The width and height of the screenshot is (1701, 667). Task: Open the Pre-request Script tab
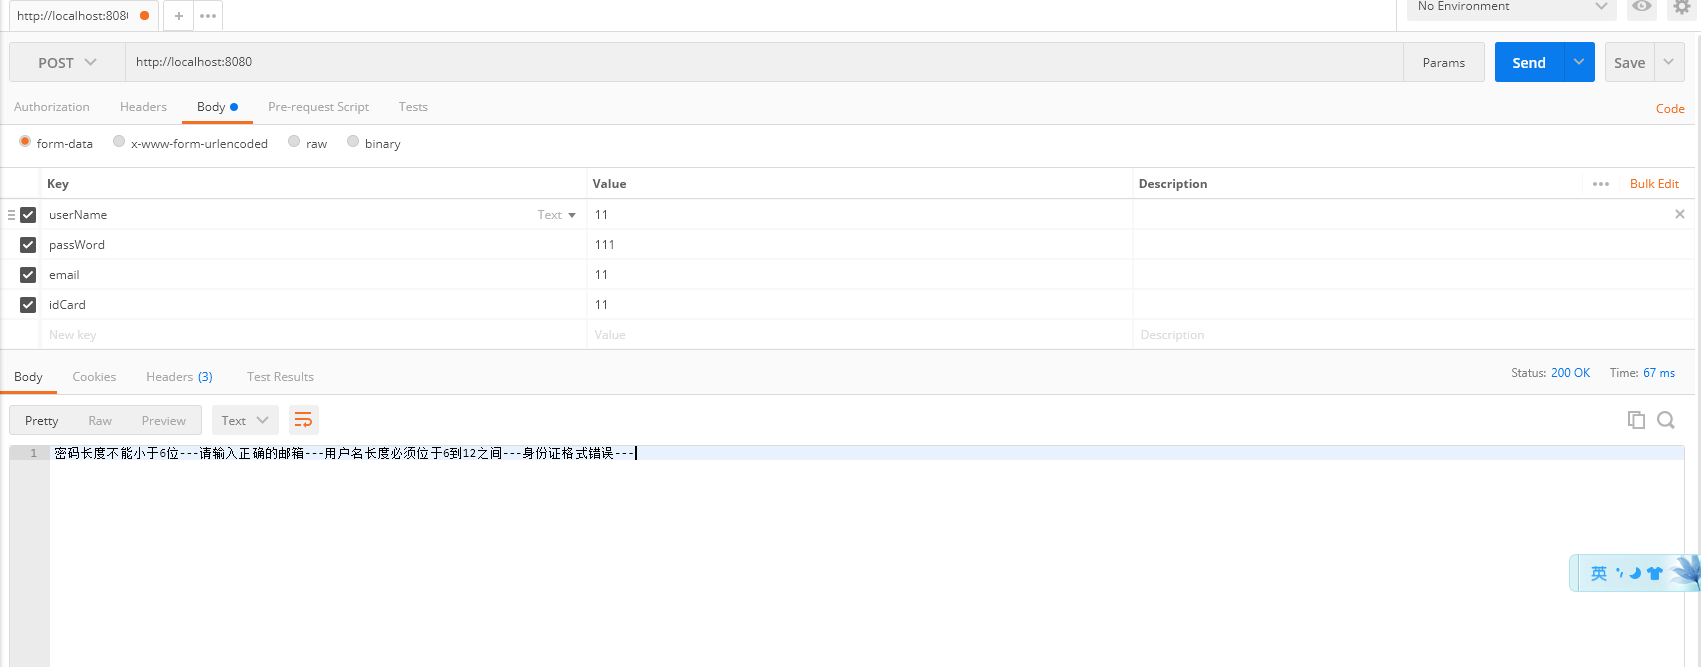tap(318, 107)
